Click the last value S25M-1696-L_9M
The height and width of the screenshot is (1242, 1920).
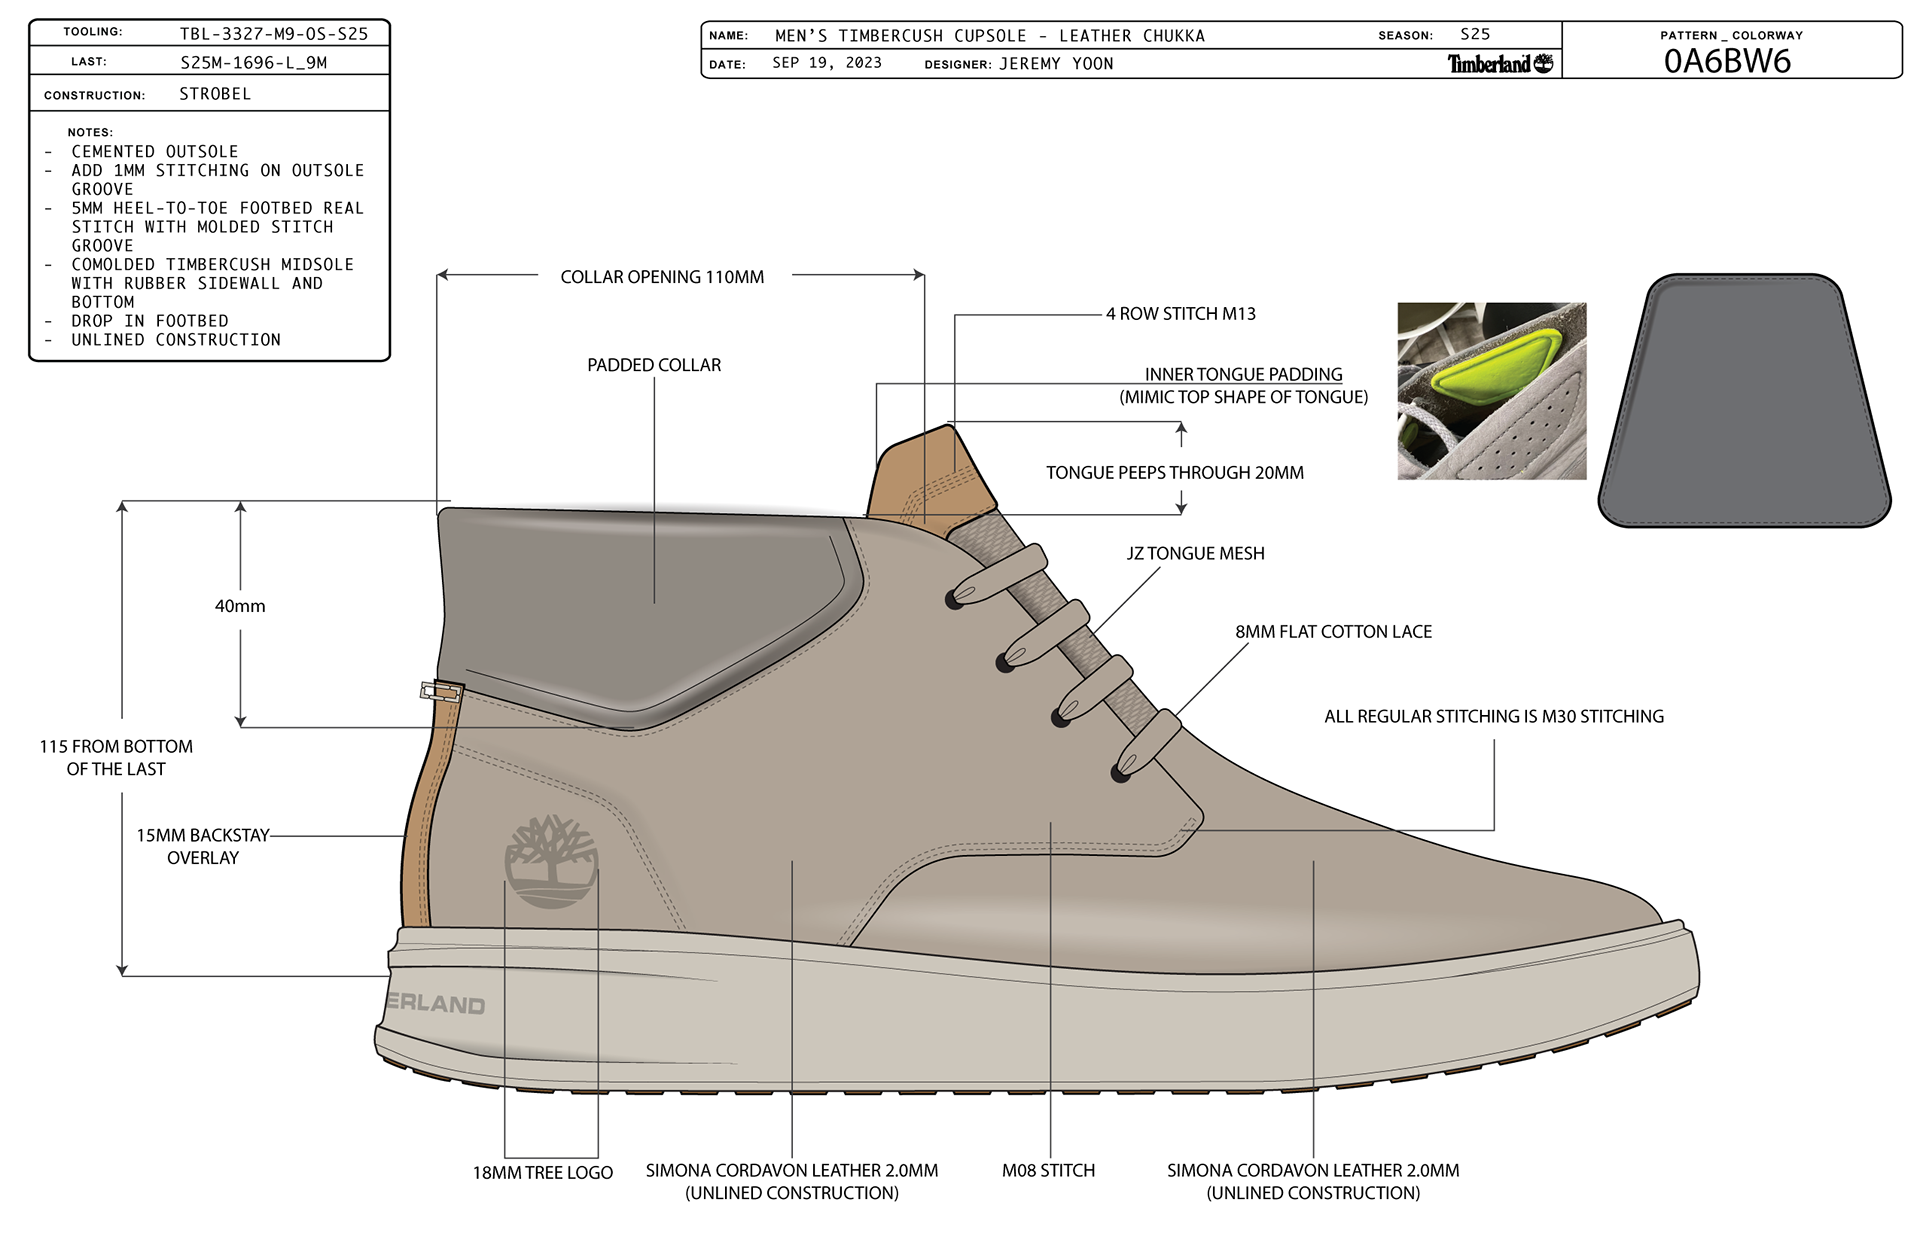[254, 62]
